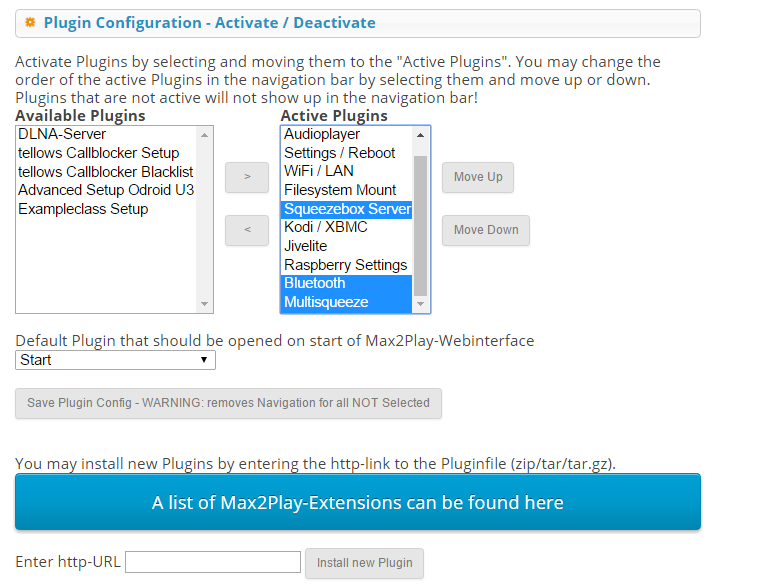Image resolution: width=782 pixels, height=584 pixels.
Task: Click the Move Up button
Action: (478, 177)
